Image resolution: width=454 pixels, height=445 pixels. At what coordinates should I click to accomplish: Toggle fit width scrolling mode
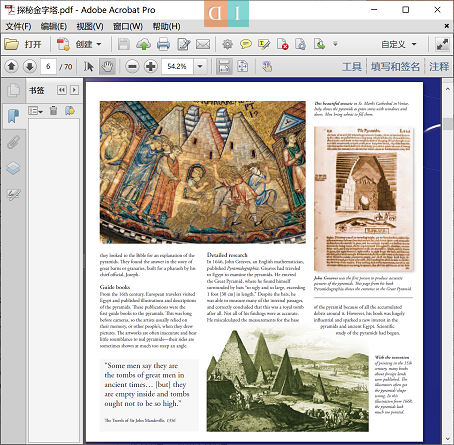[x=224, y=66]
